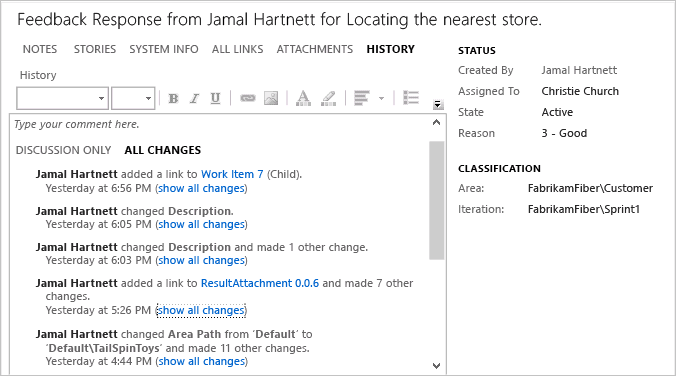Show all changes for the 6:56 PM entry

[201, 188]
